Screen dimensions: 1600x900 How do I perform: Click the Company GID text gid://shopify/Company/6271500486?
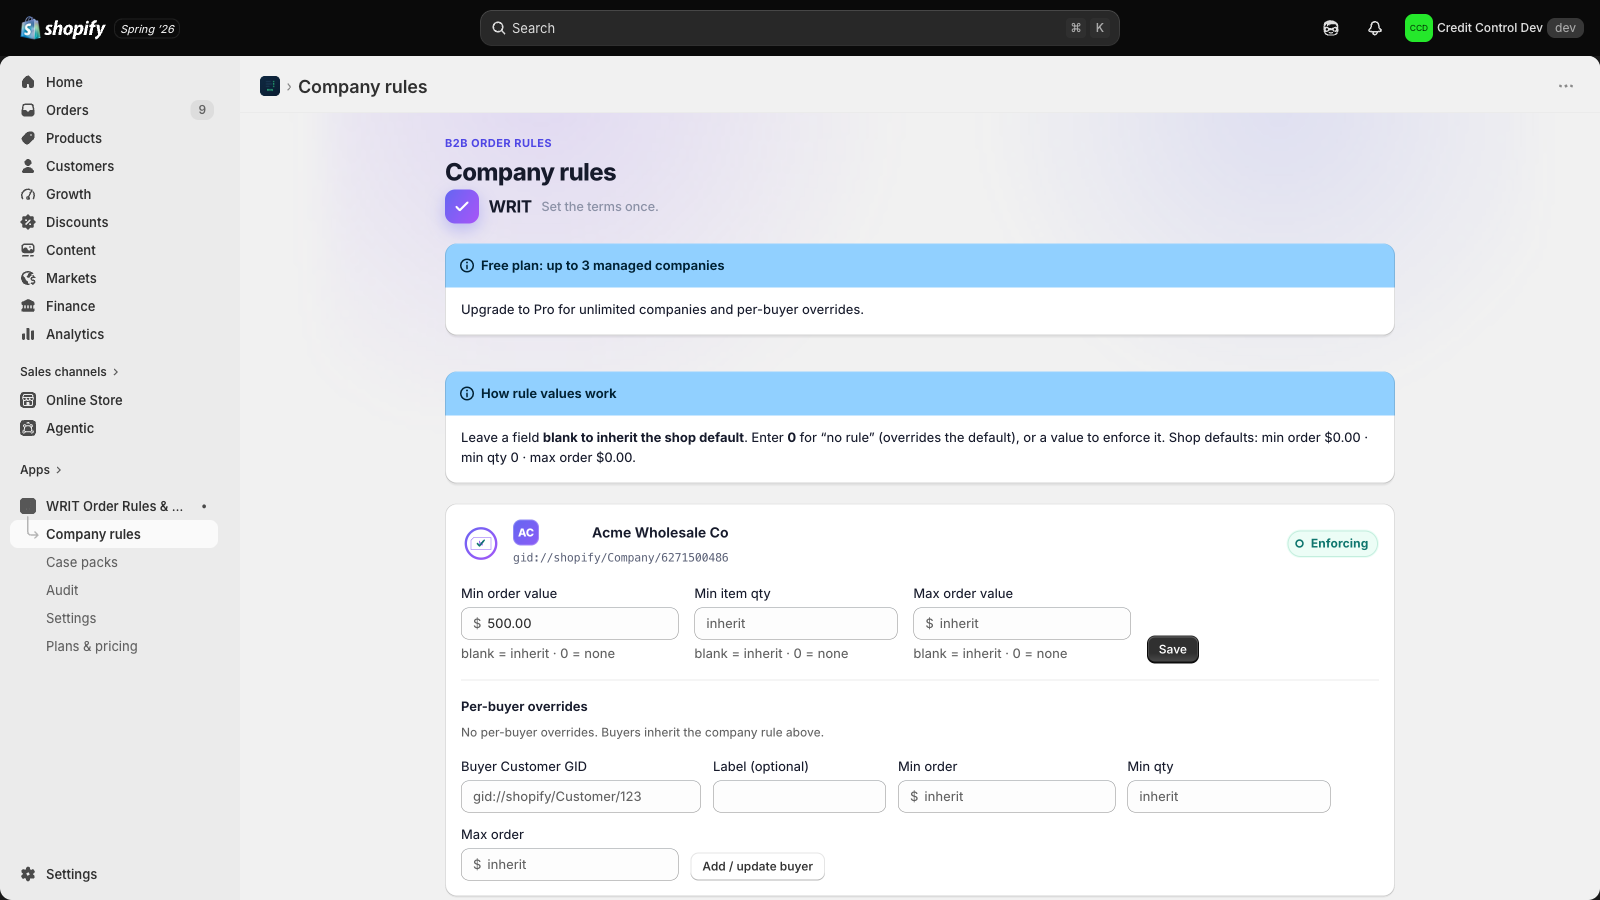click(x=621, y=558)
